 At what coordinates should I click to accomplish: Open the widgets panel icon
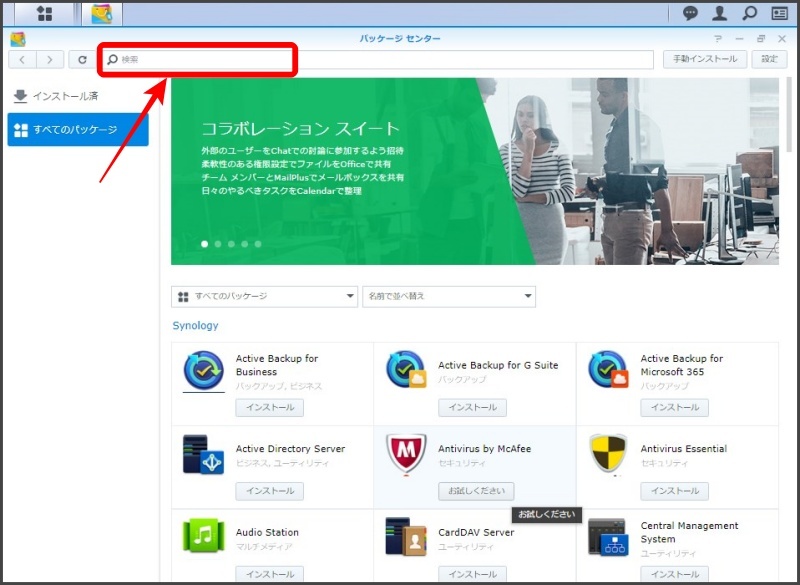779,13
